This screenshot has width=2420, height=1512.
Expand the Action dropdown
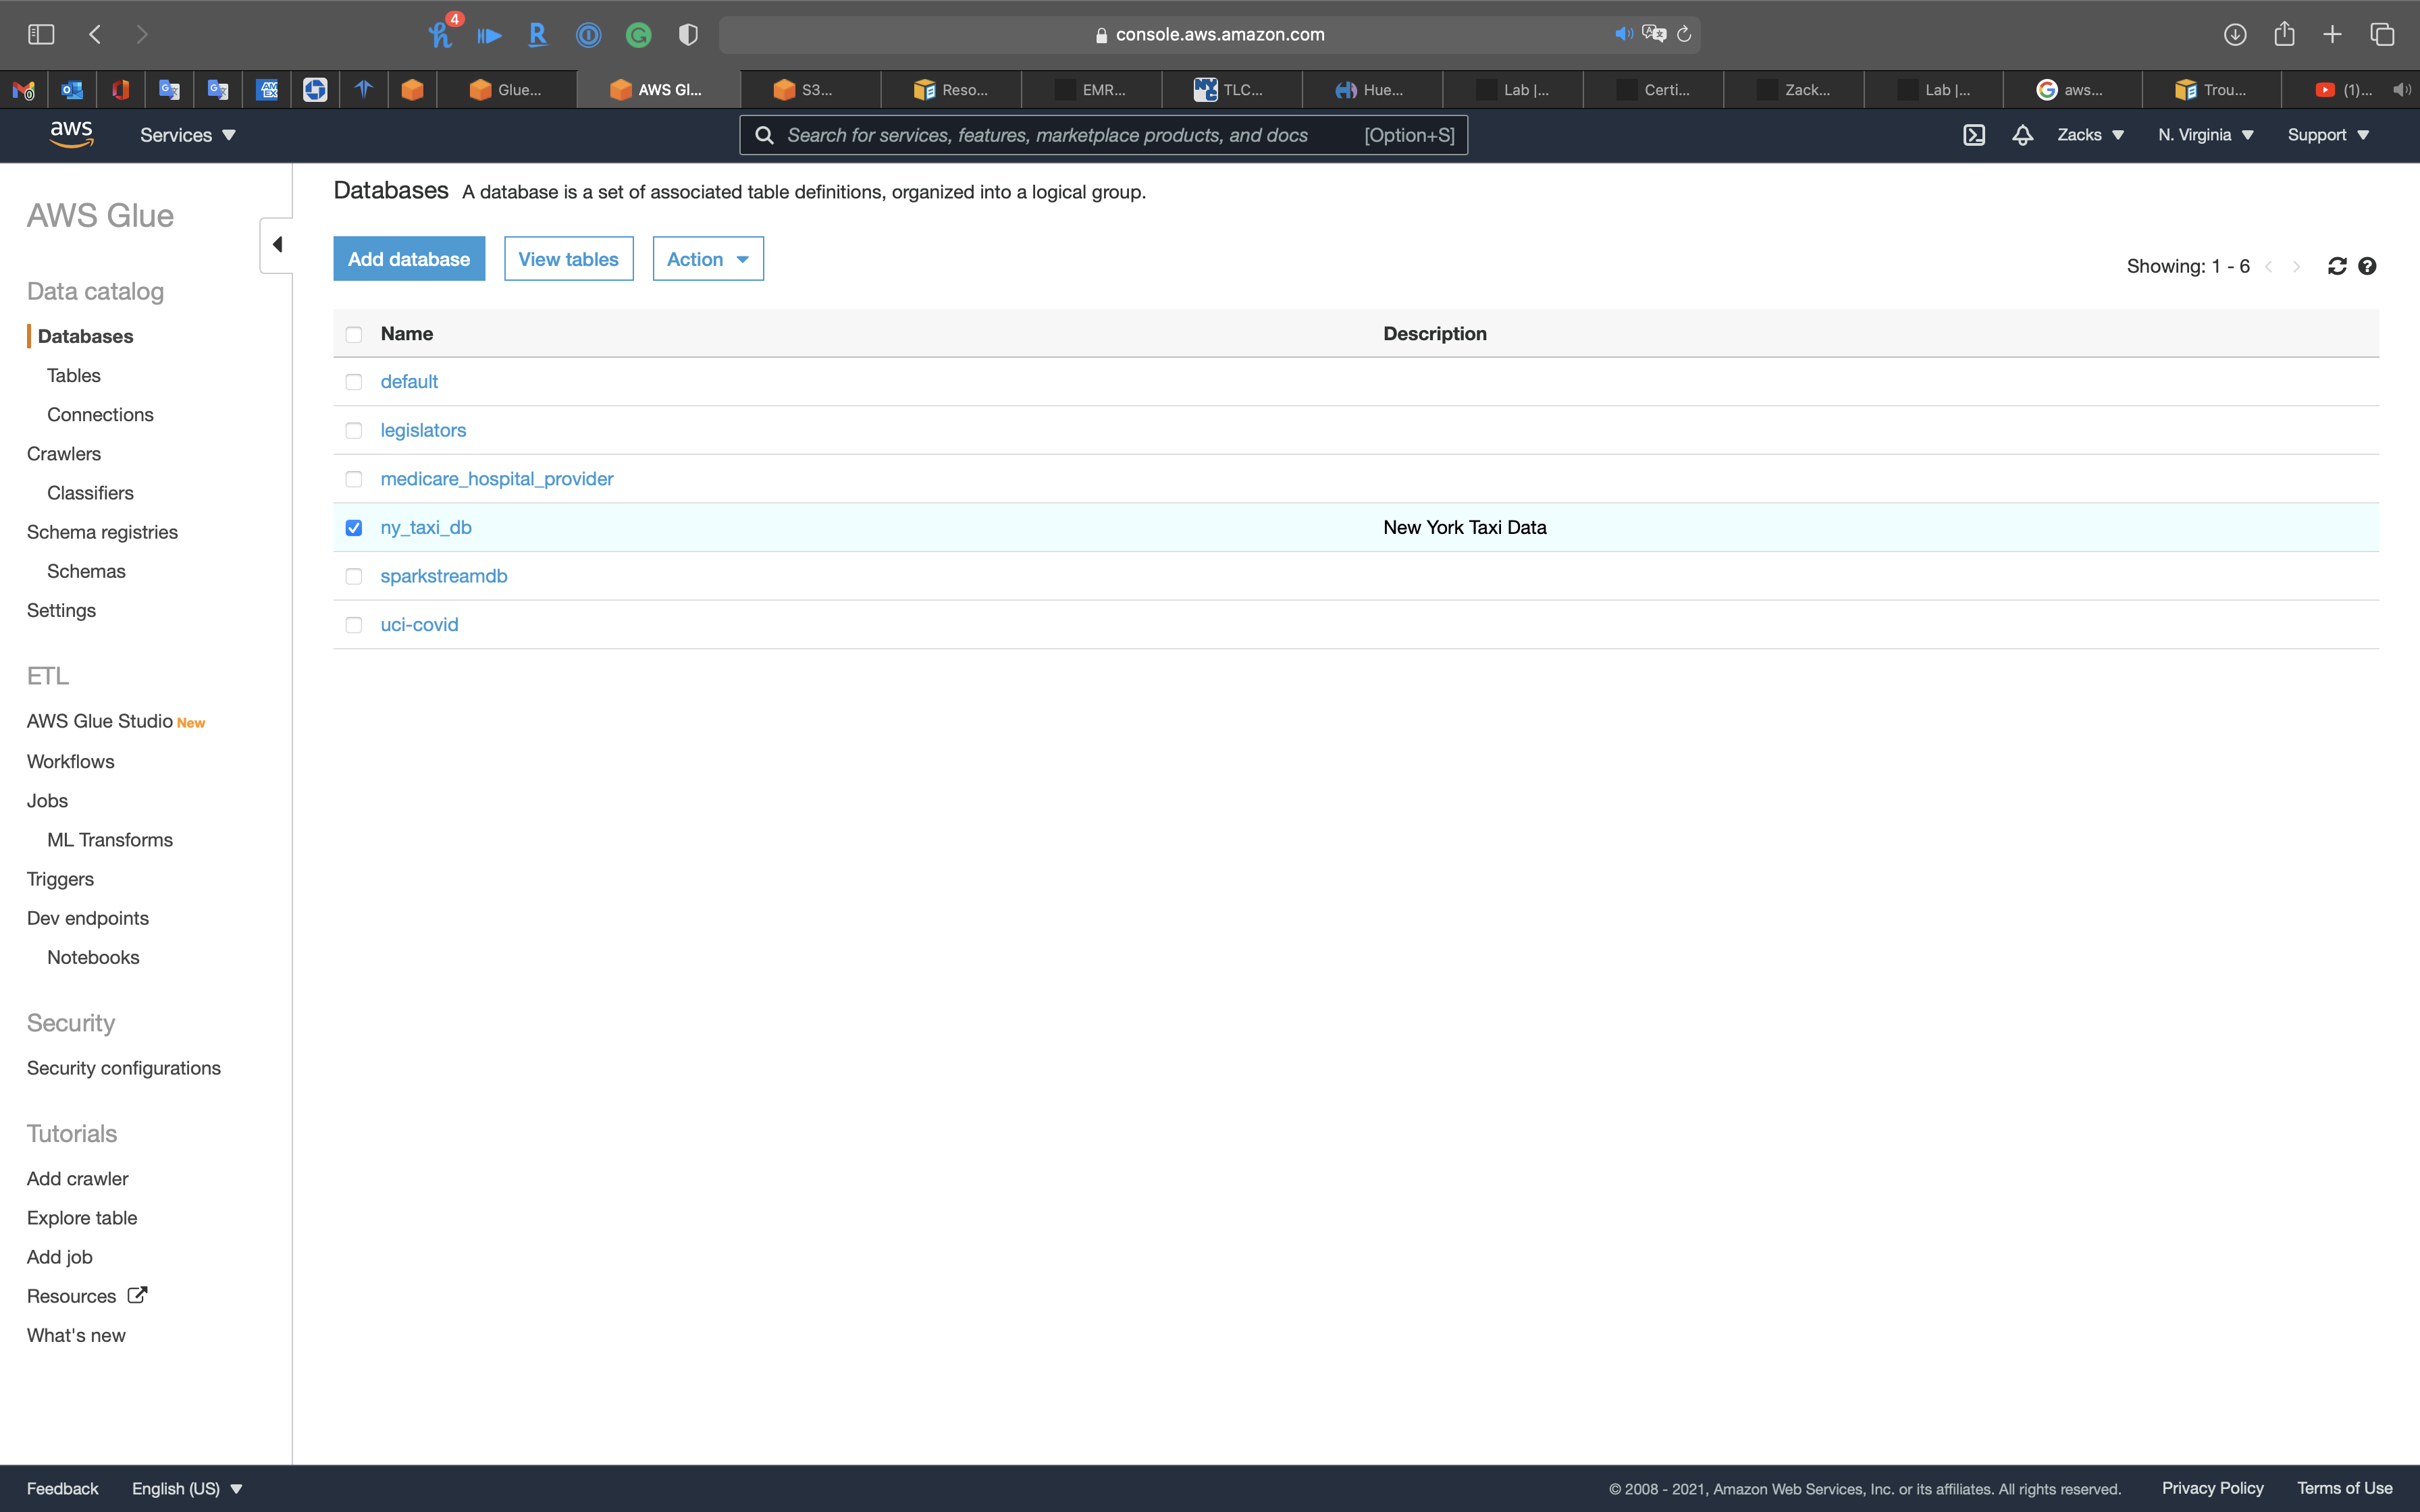708,259
